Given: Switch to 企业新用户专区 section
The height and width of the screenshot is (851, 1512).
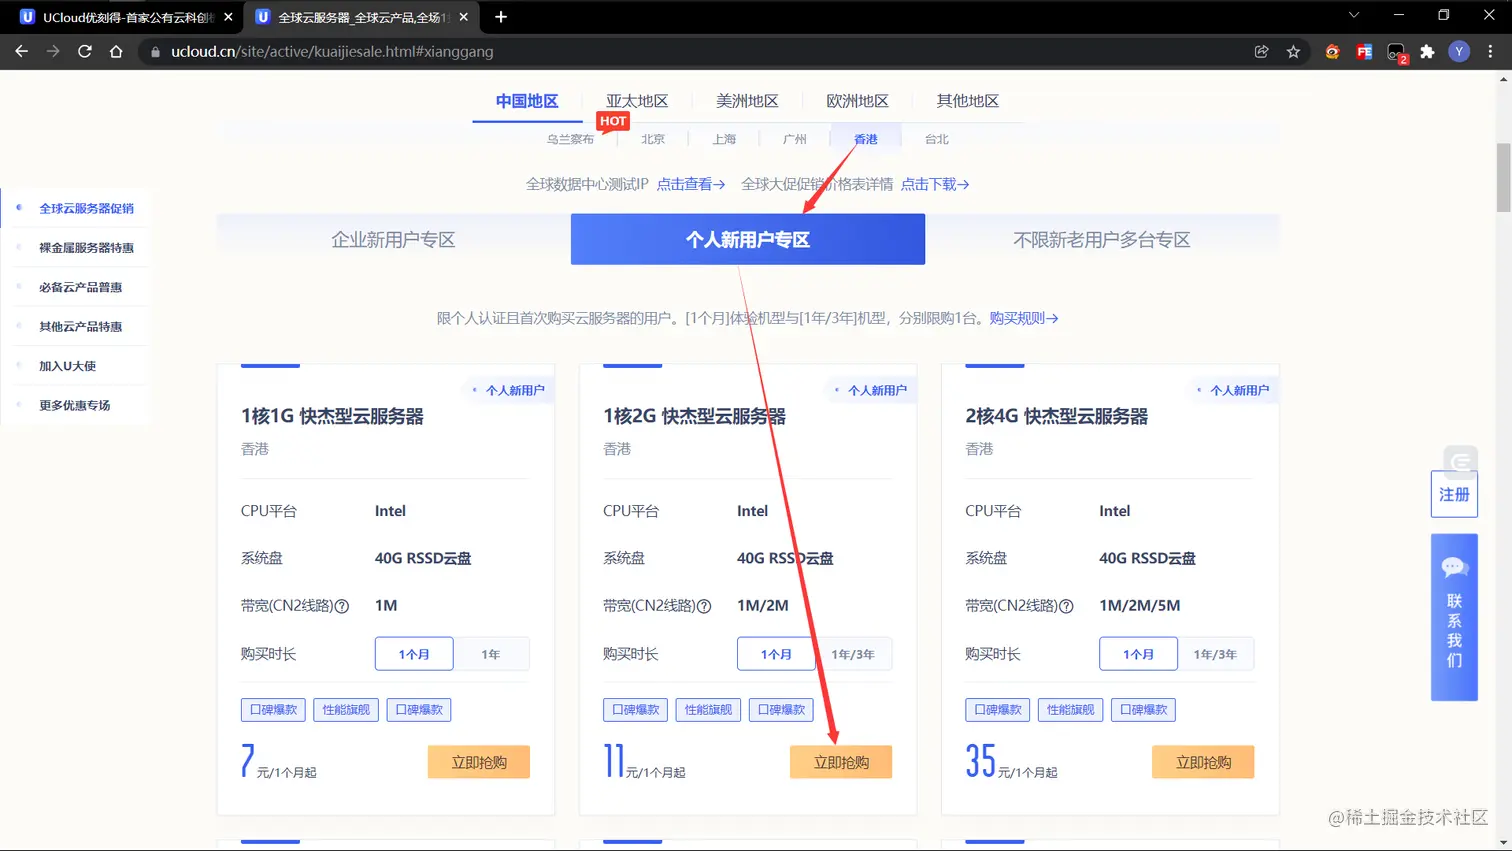Looking at the screenshot, I should coord(393,239).
